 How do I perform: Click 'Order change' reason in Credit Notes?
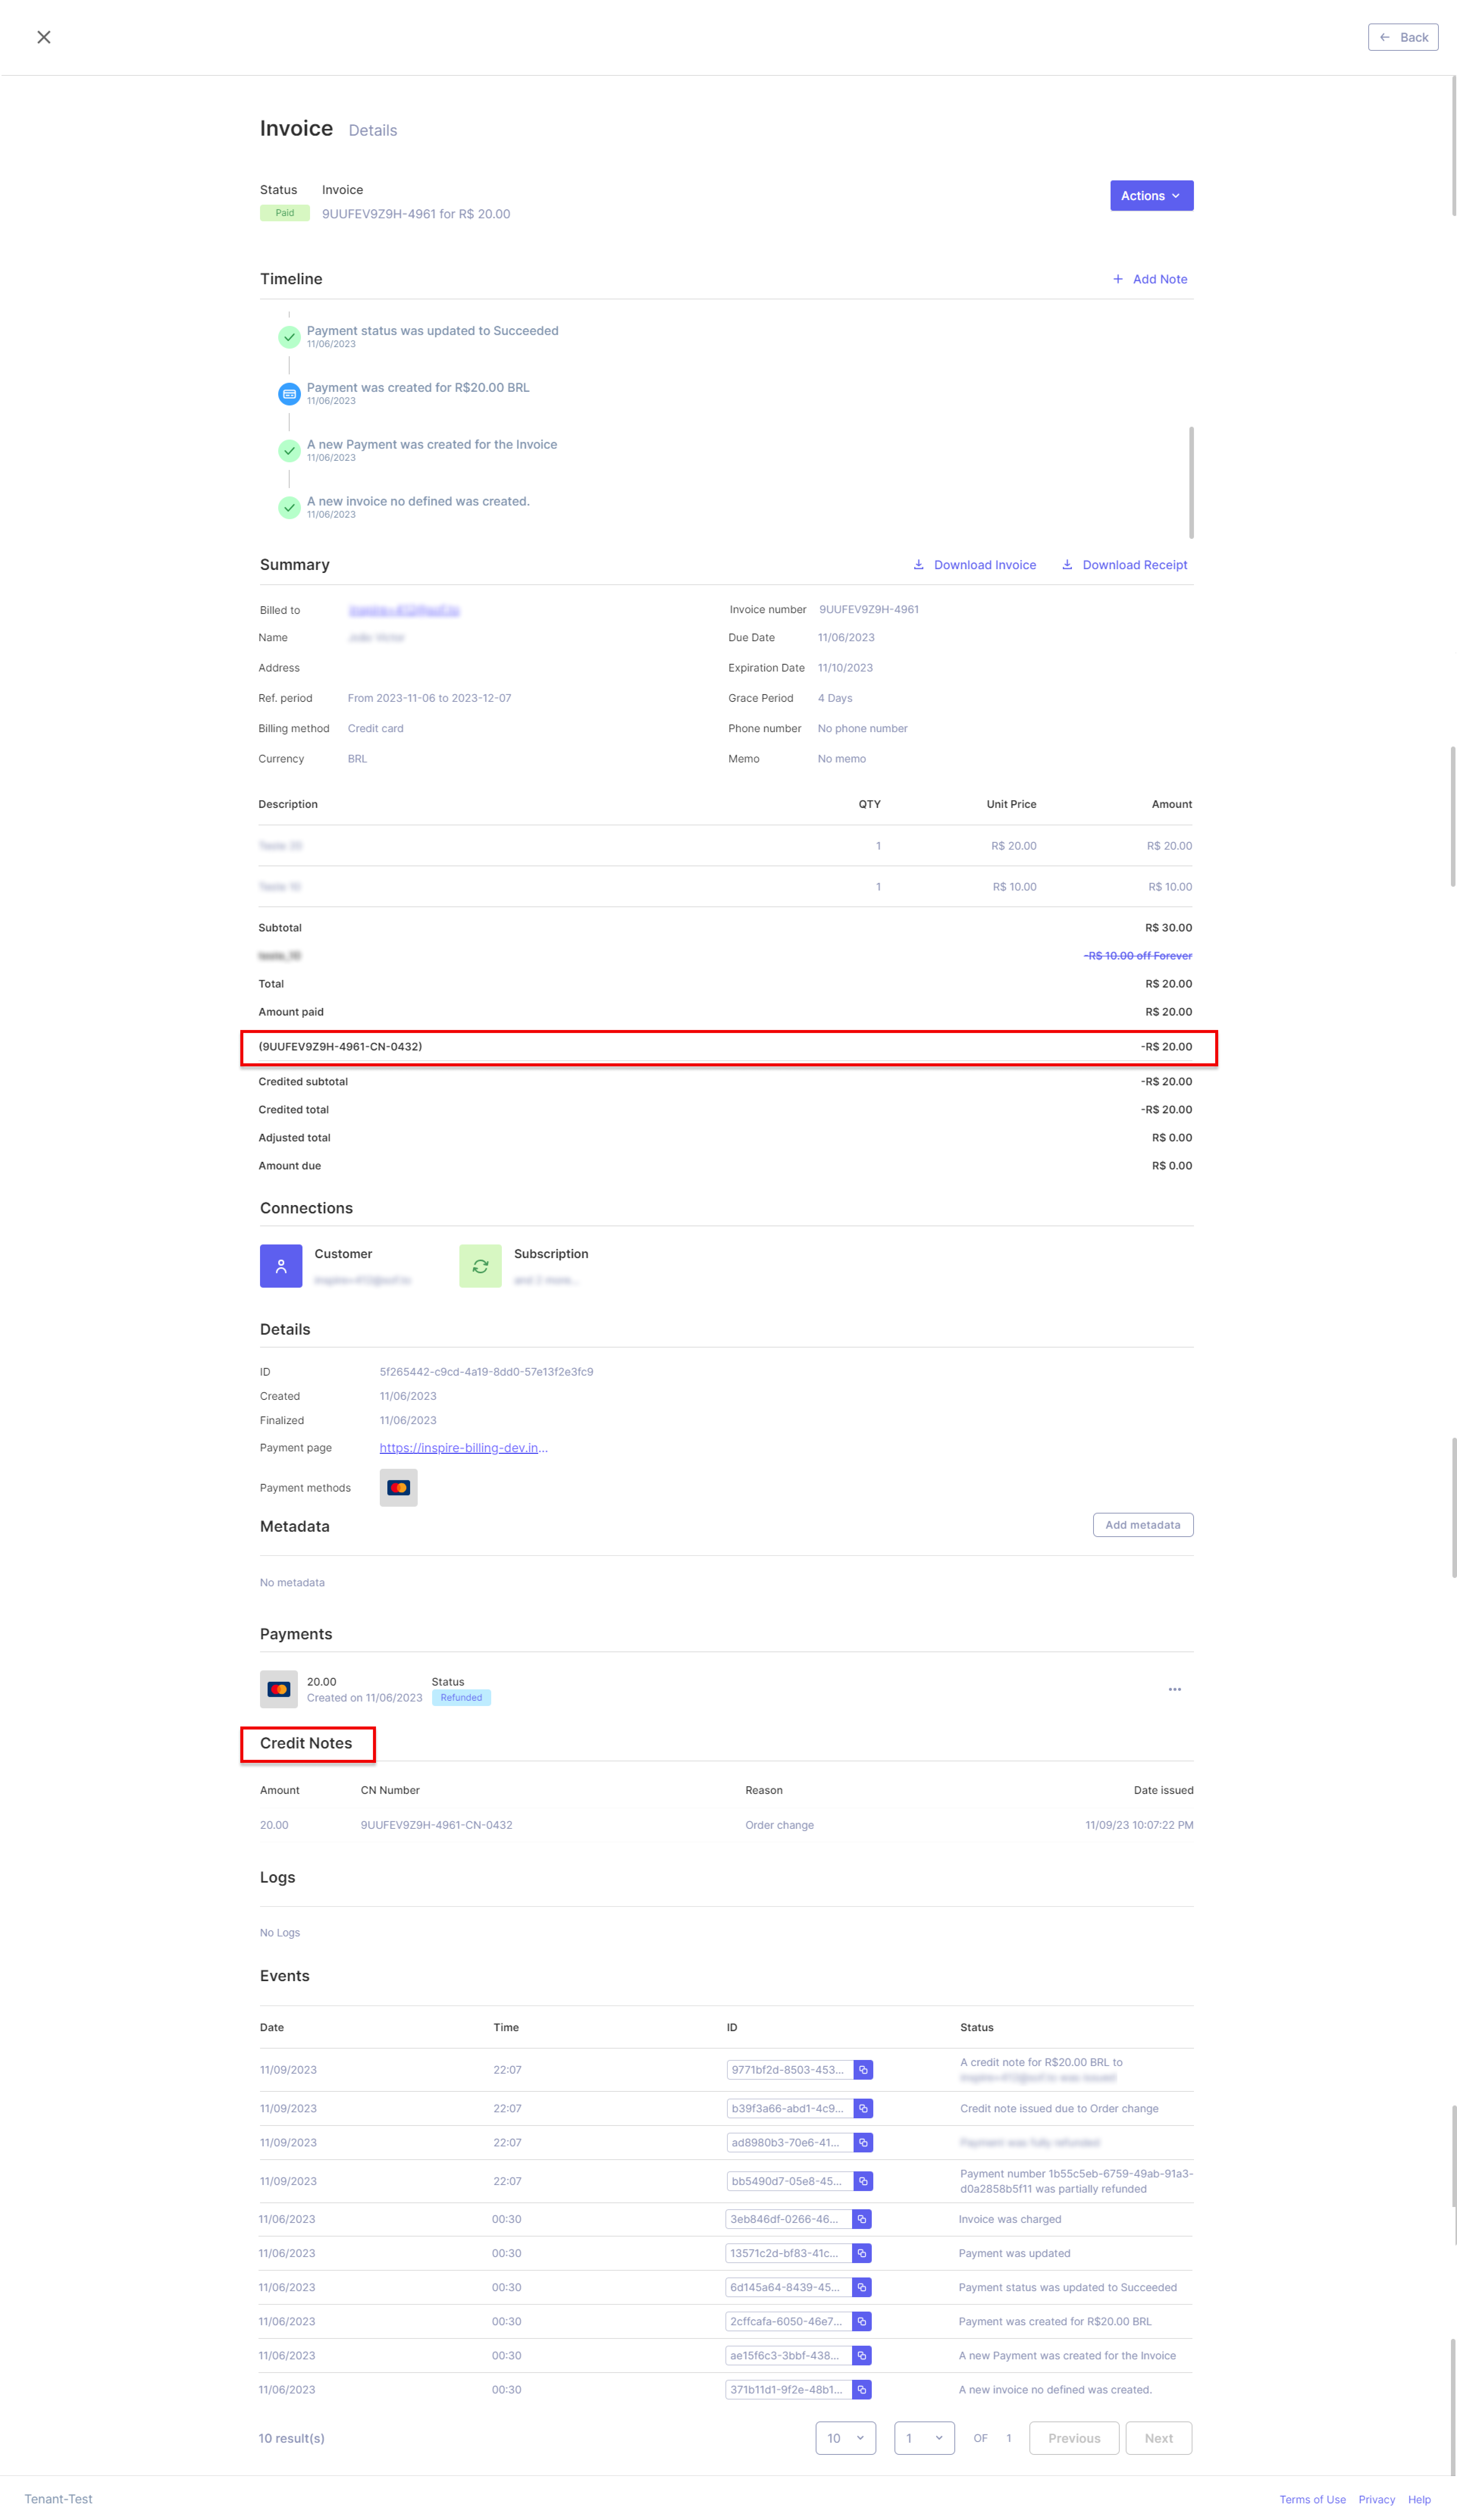point(779,1825)
